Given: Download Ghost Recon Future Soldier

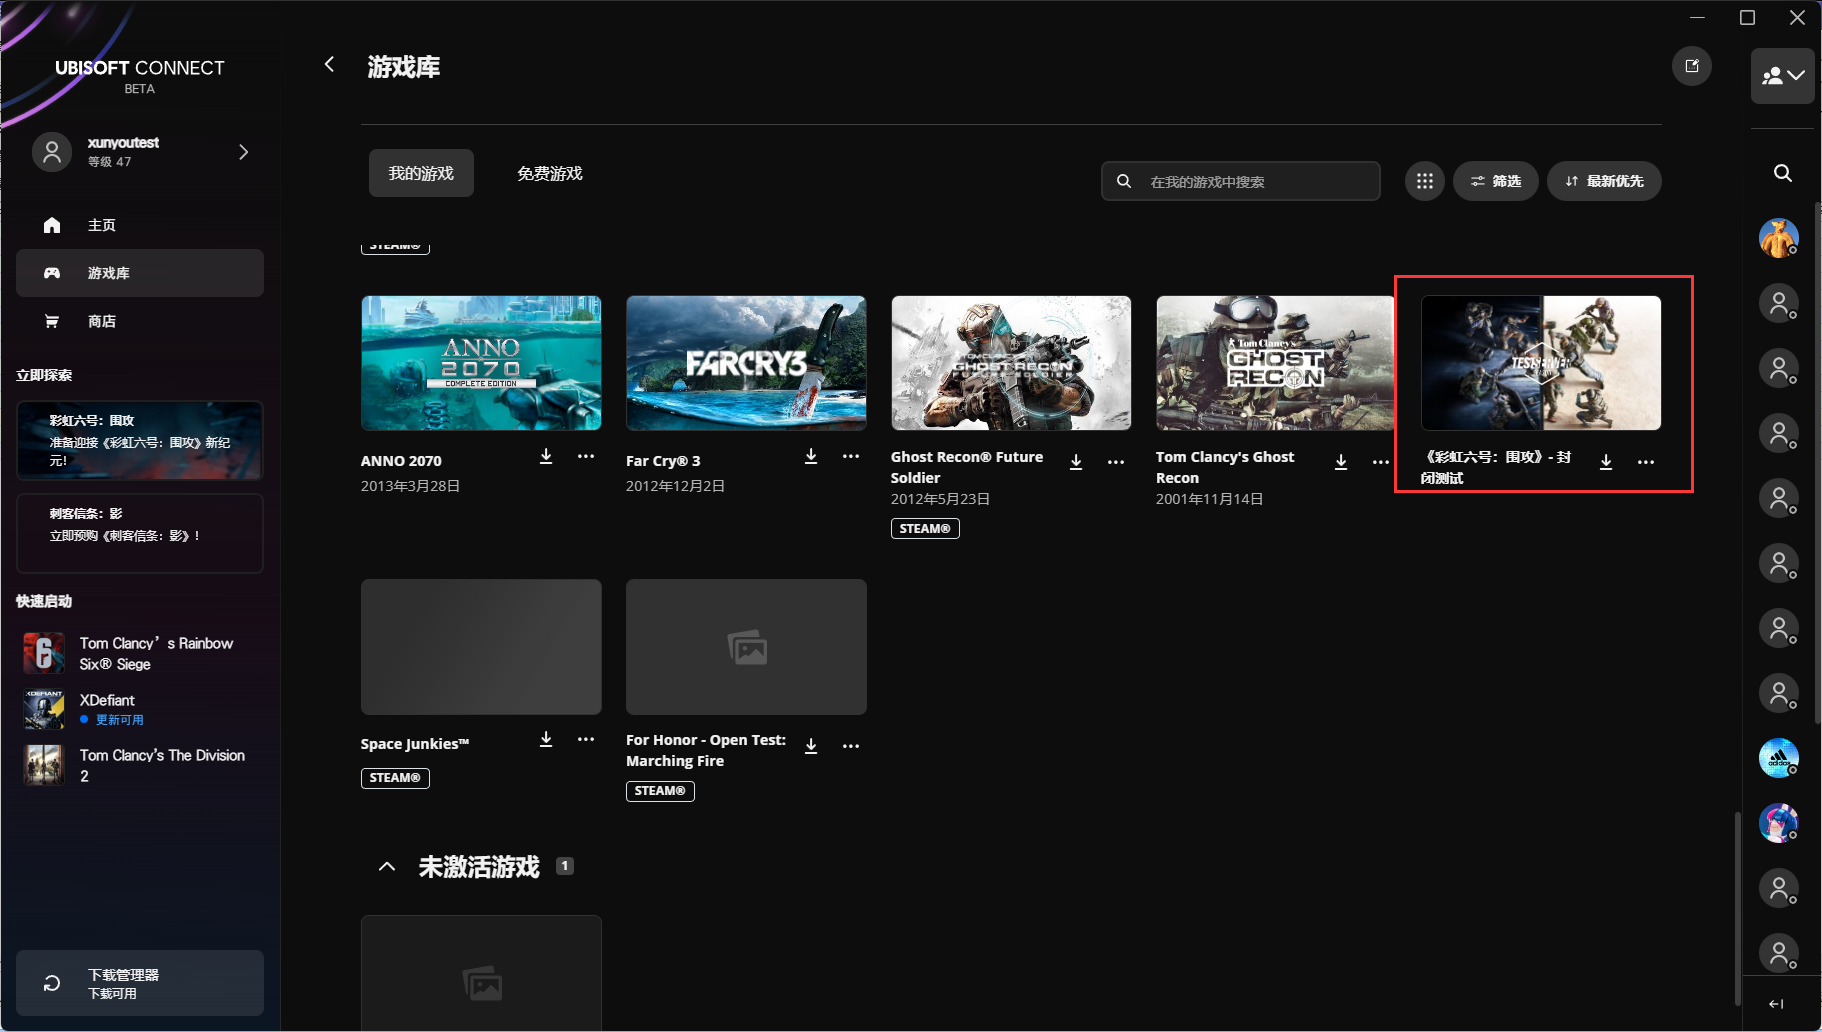Looking at the screenshot, I should pyautogui.click(x=1076, y=462).
